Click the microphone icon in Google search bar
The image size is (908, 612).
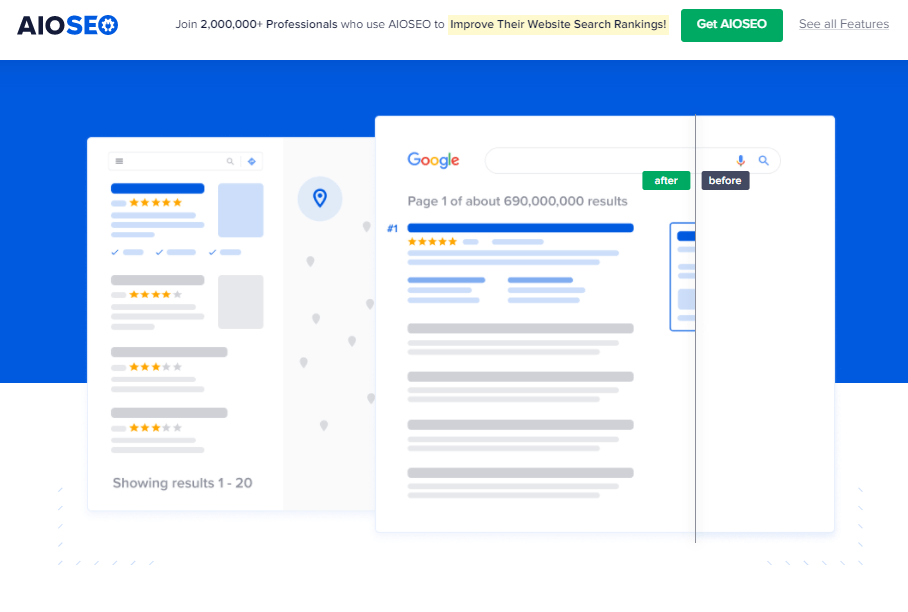741,160
